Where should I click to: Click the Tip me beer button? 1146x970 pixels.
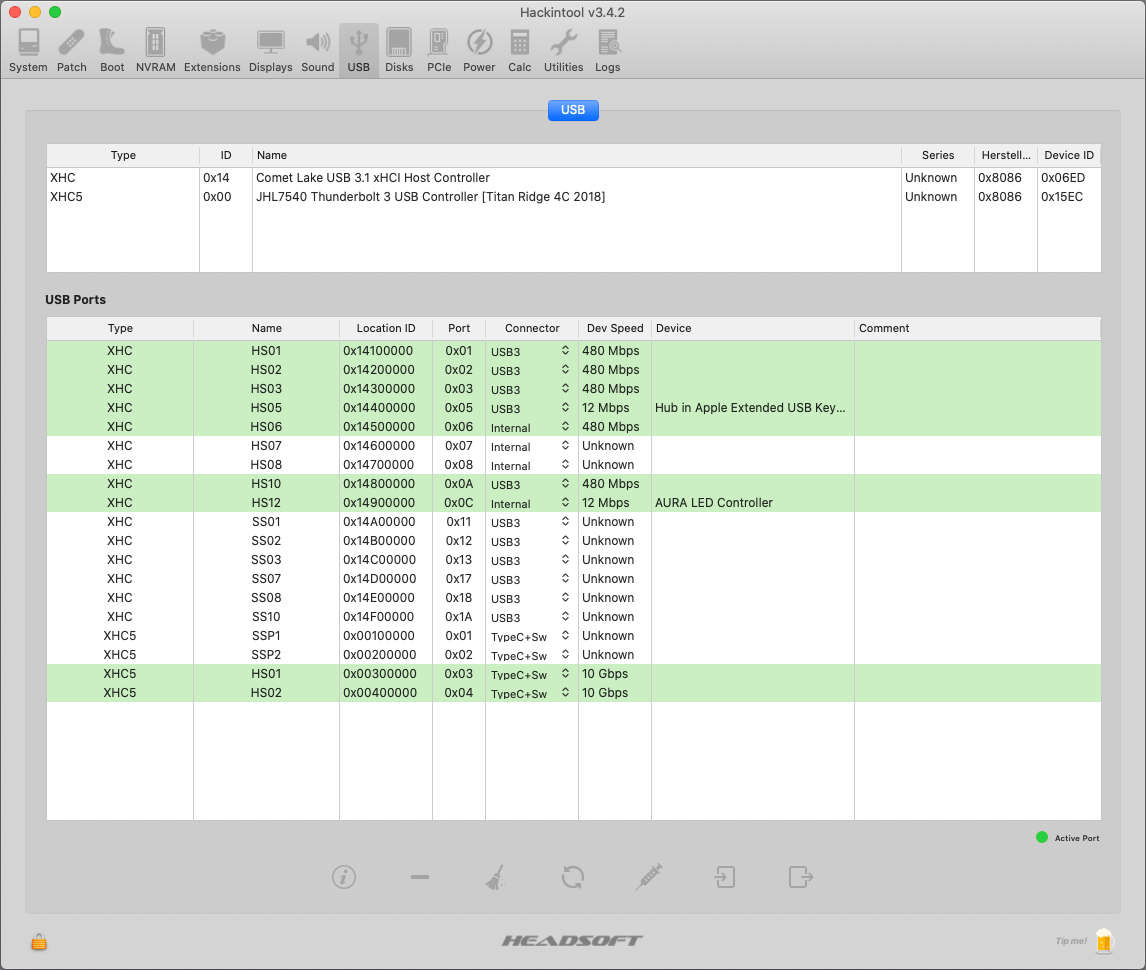coord(1103,940)
